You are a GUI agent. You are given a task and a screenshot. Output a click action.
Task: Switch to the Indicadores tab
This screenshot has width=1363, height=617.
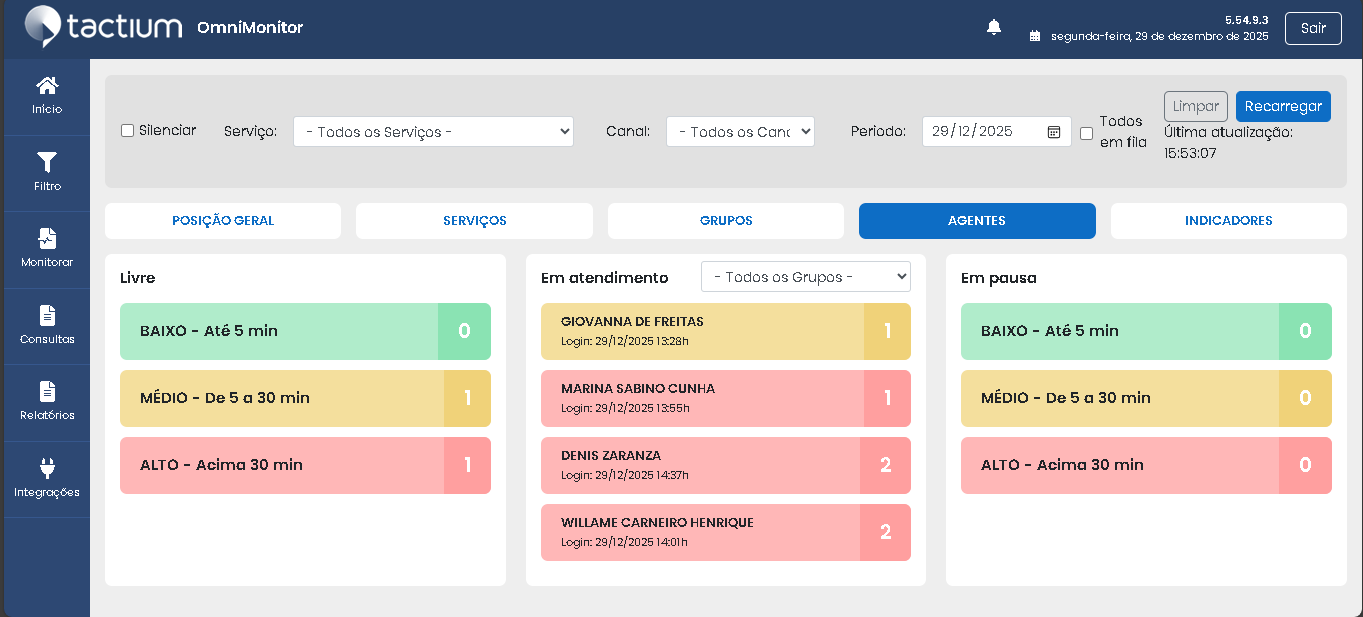click(1228, 221)
